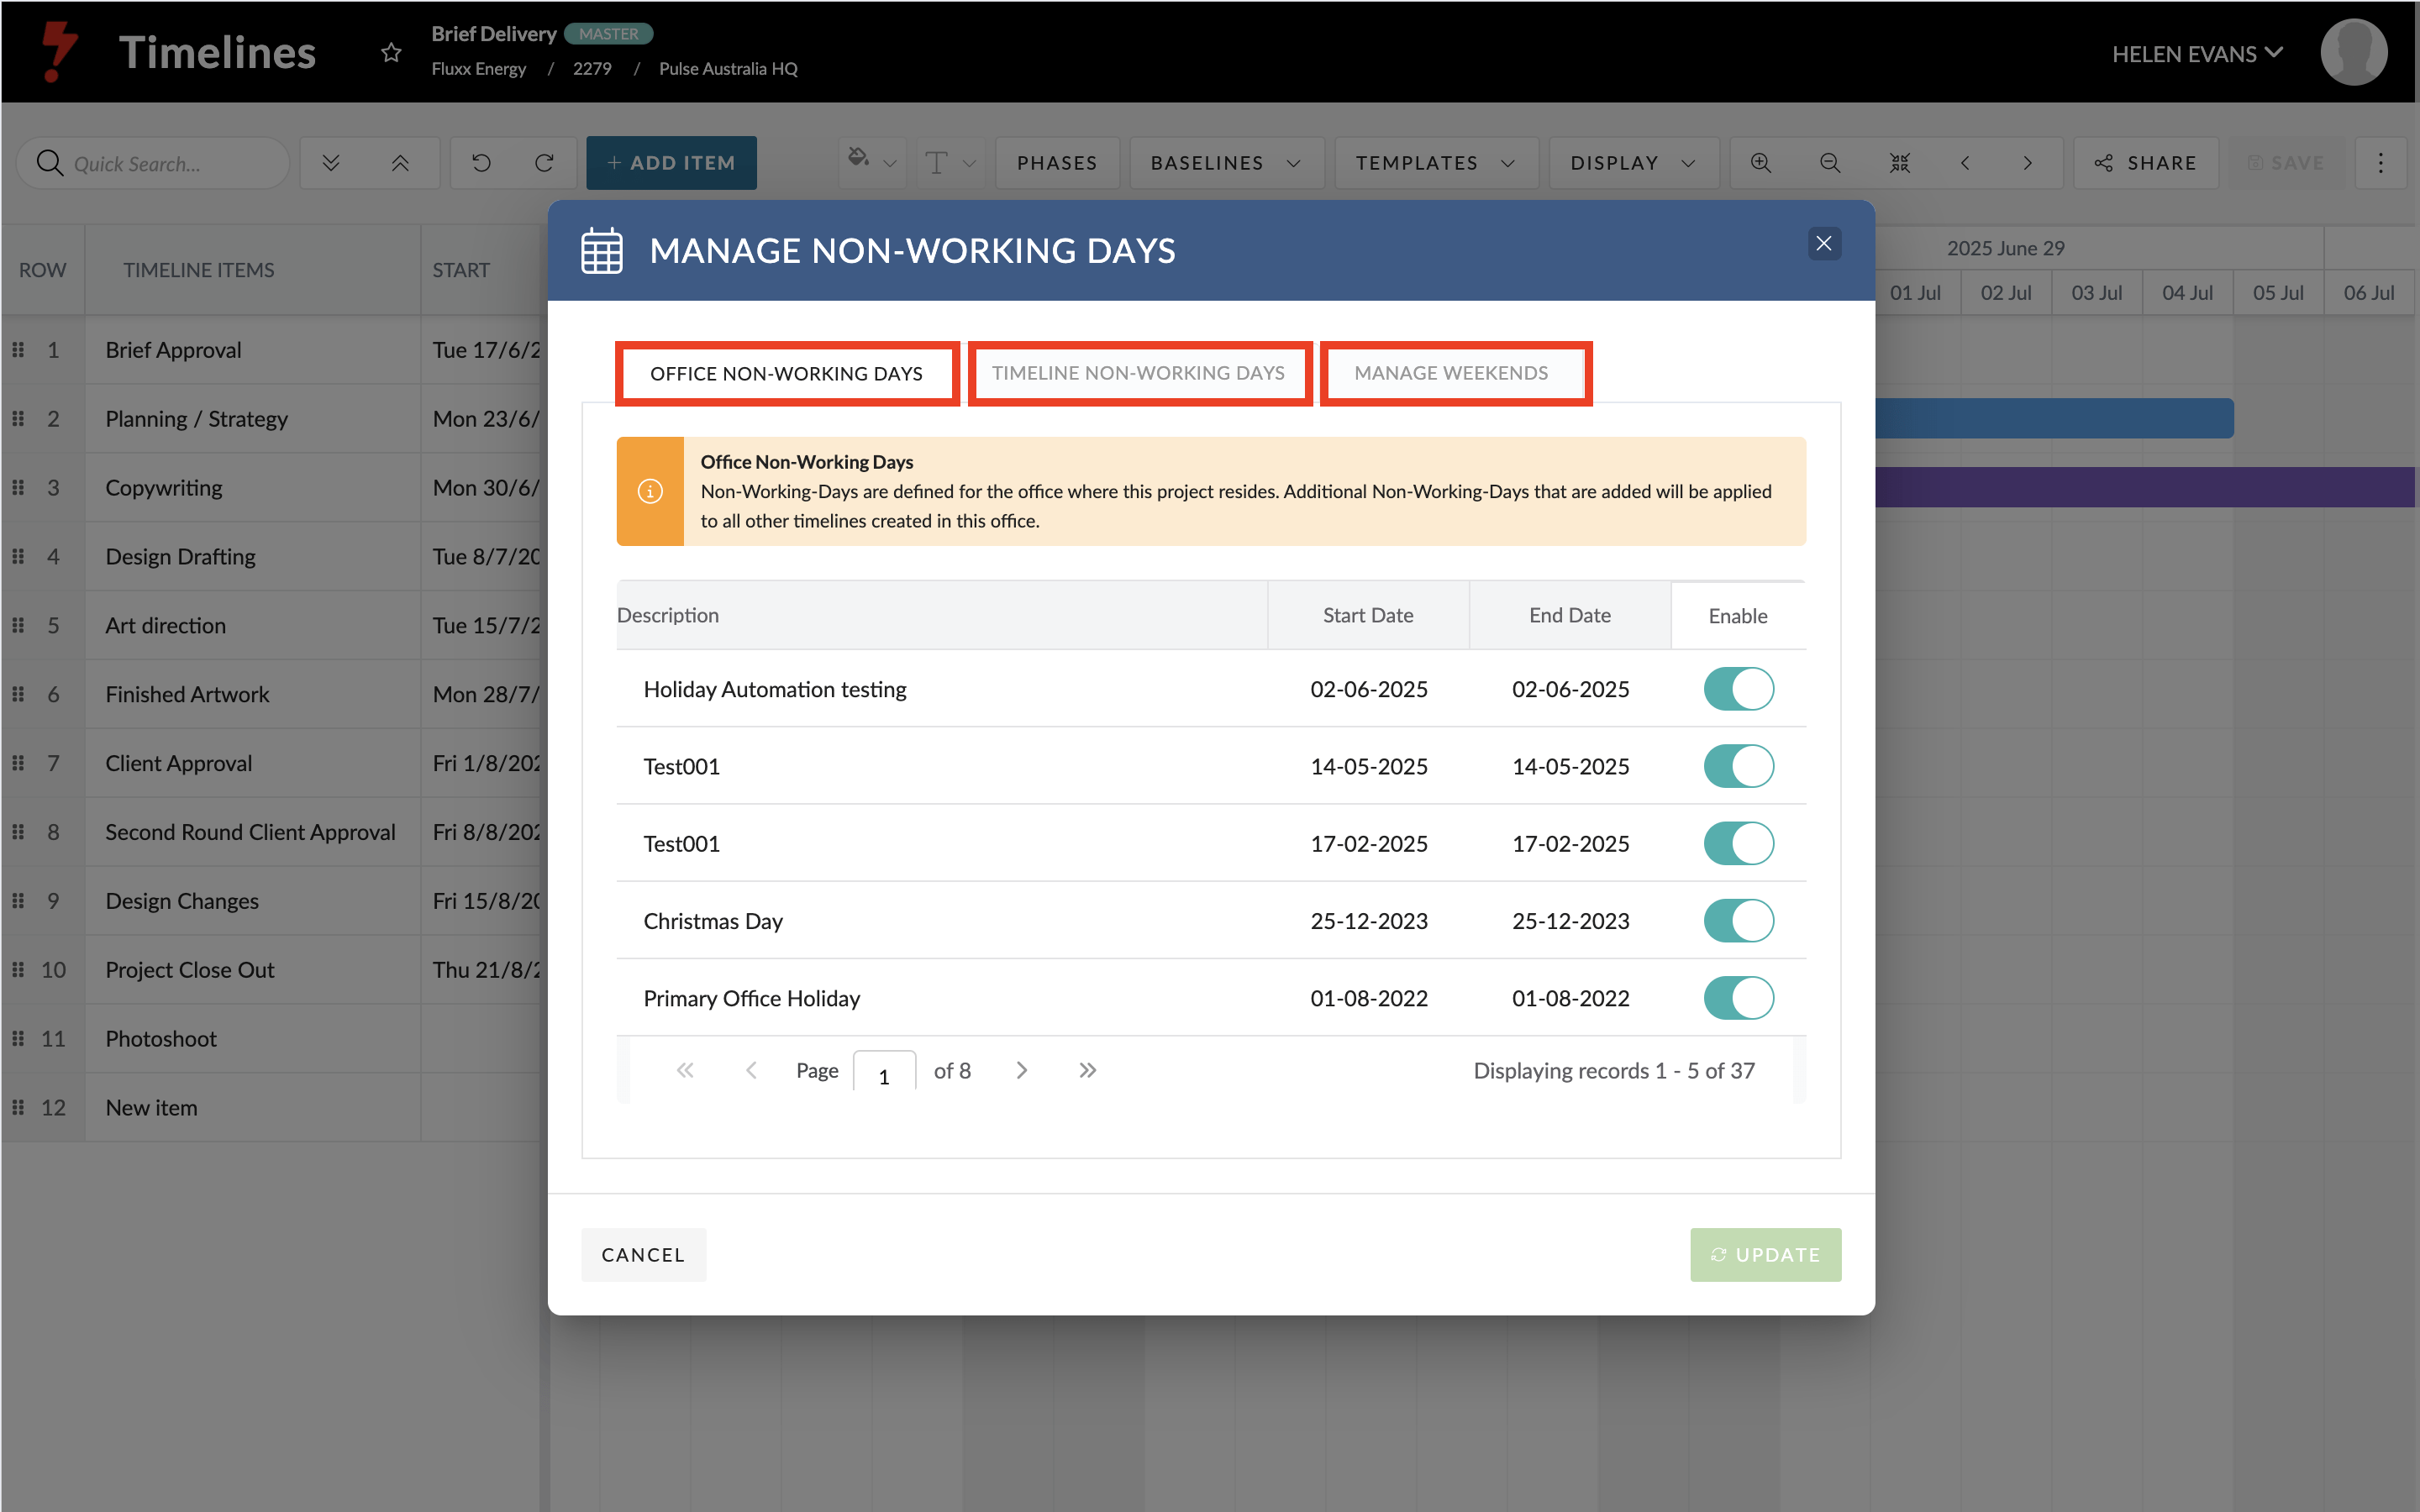Screen dimensions: 2420x1512
Task: Click the fit-to-screen icon in toolbar
Action: pyautogui.click(x=1900, y=163)
